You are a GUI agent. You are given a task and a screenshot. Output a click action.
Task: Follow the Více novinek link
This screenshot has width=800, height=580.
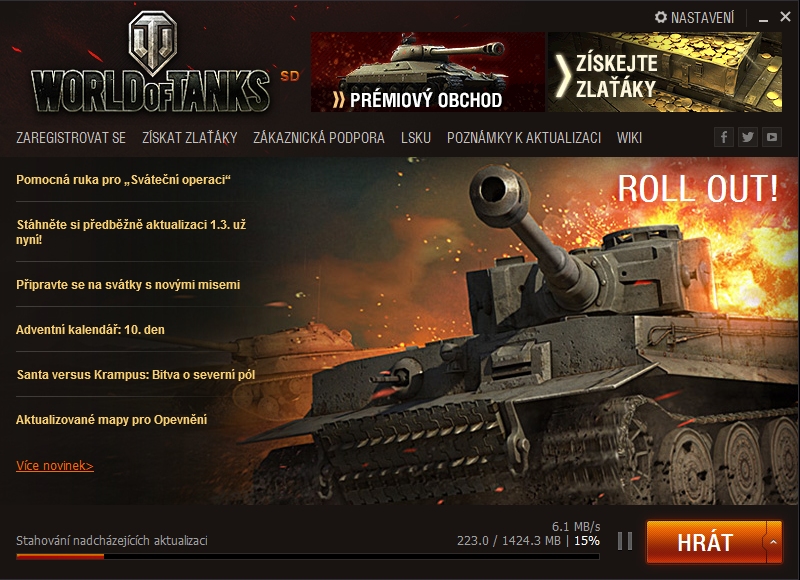tap(55, 465)
